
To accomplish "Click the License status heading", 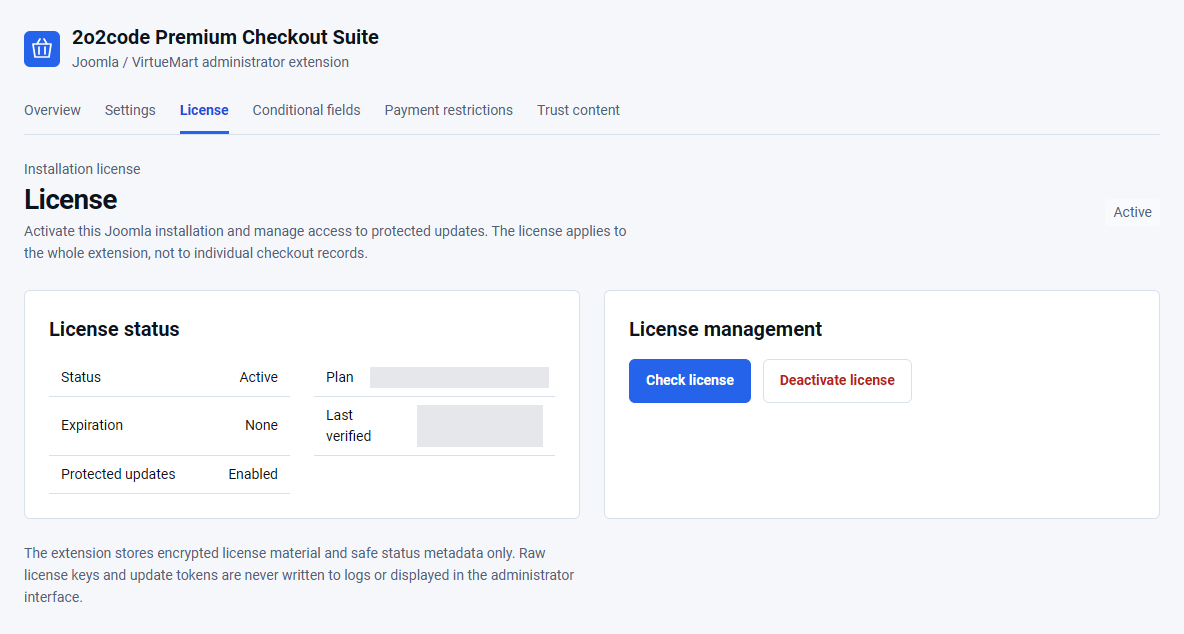I will pos(114,329).
